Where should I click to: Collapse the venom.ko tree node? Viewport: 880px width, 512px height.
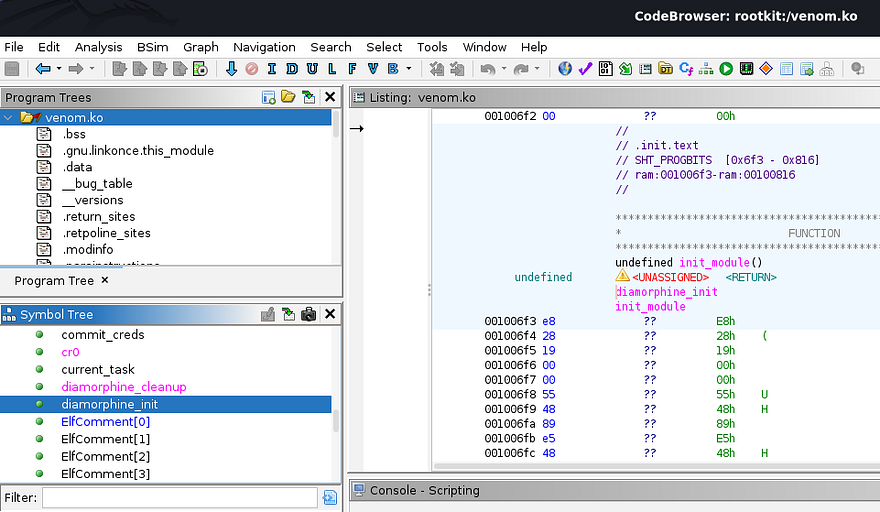9,118
